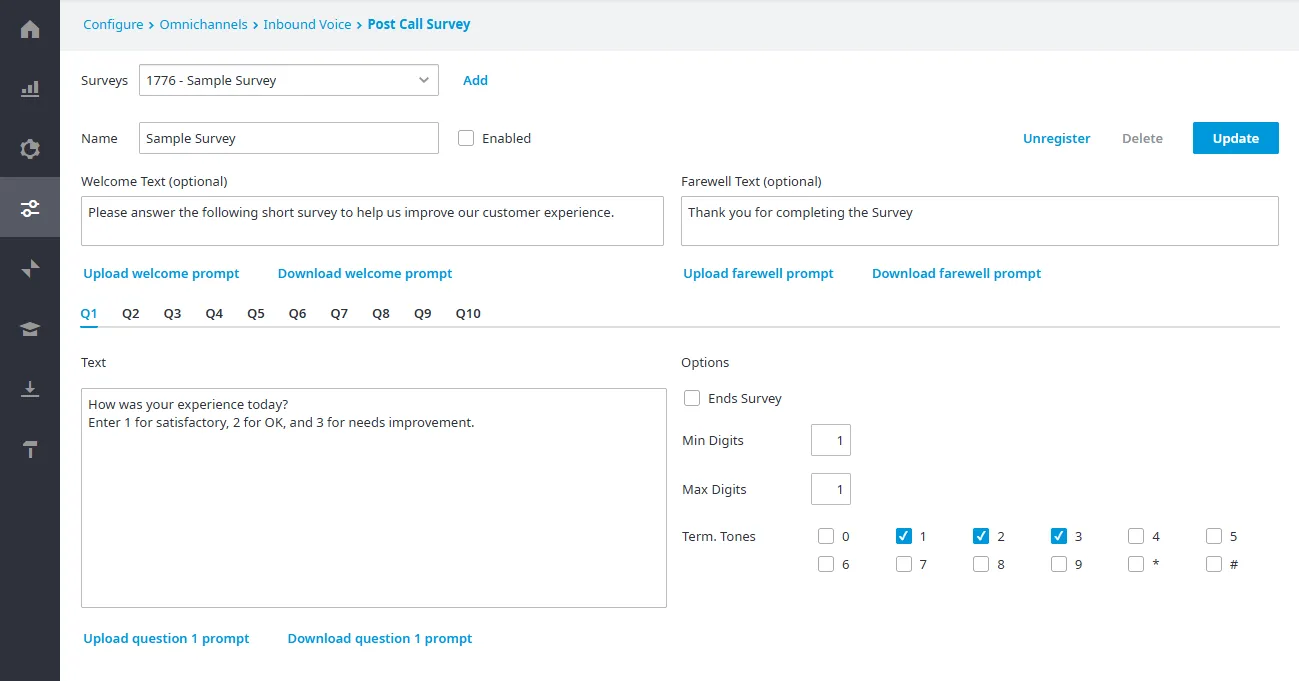Check the Ends Survey option
The width and height of the screenshot is (1299, 681).
click(692, 398)
